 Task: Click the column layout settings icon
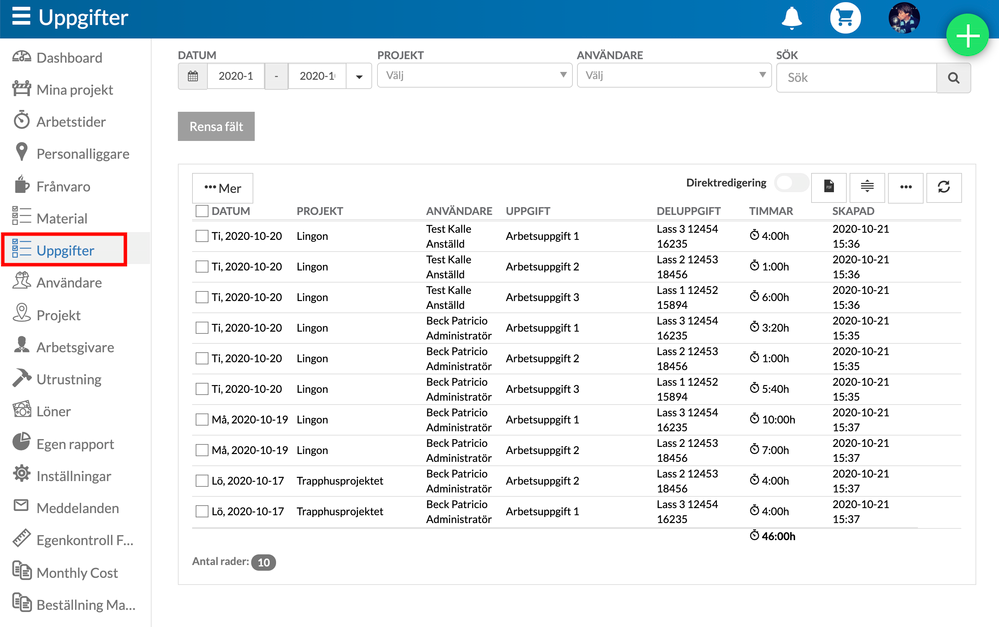click(867, 187)
